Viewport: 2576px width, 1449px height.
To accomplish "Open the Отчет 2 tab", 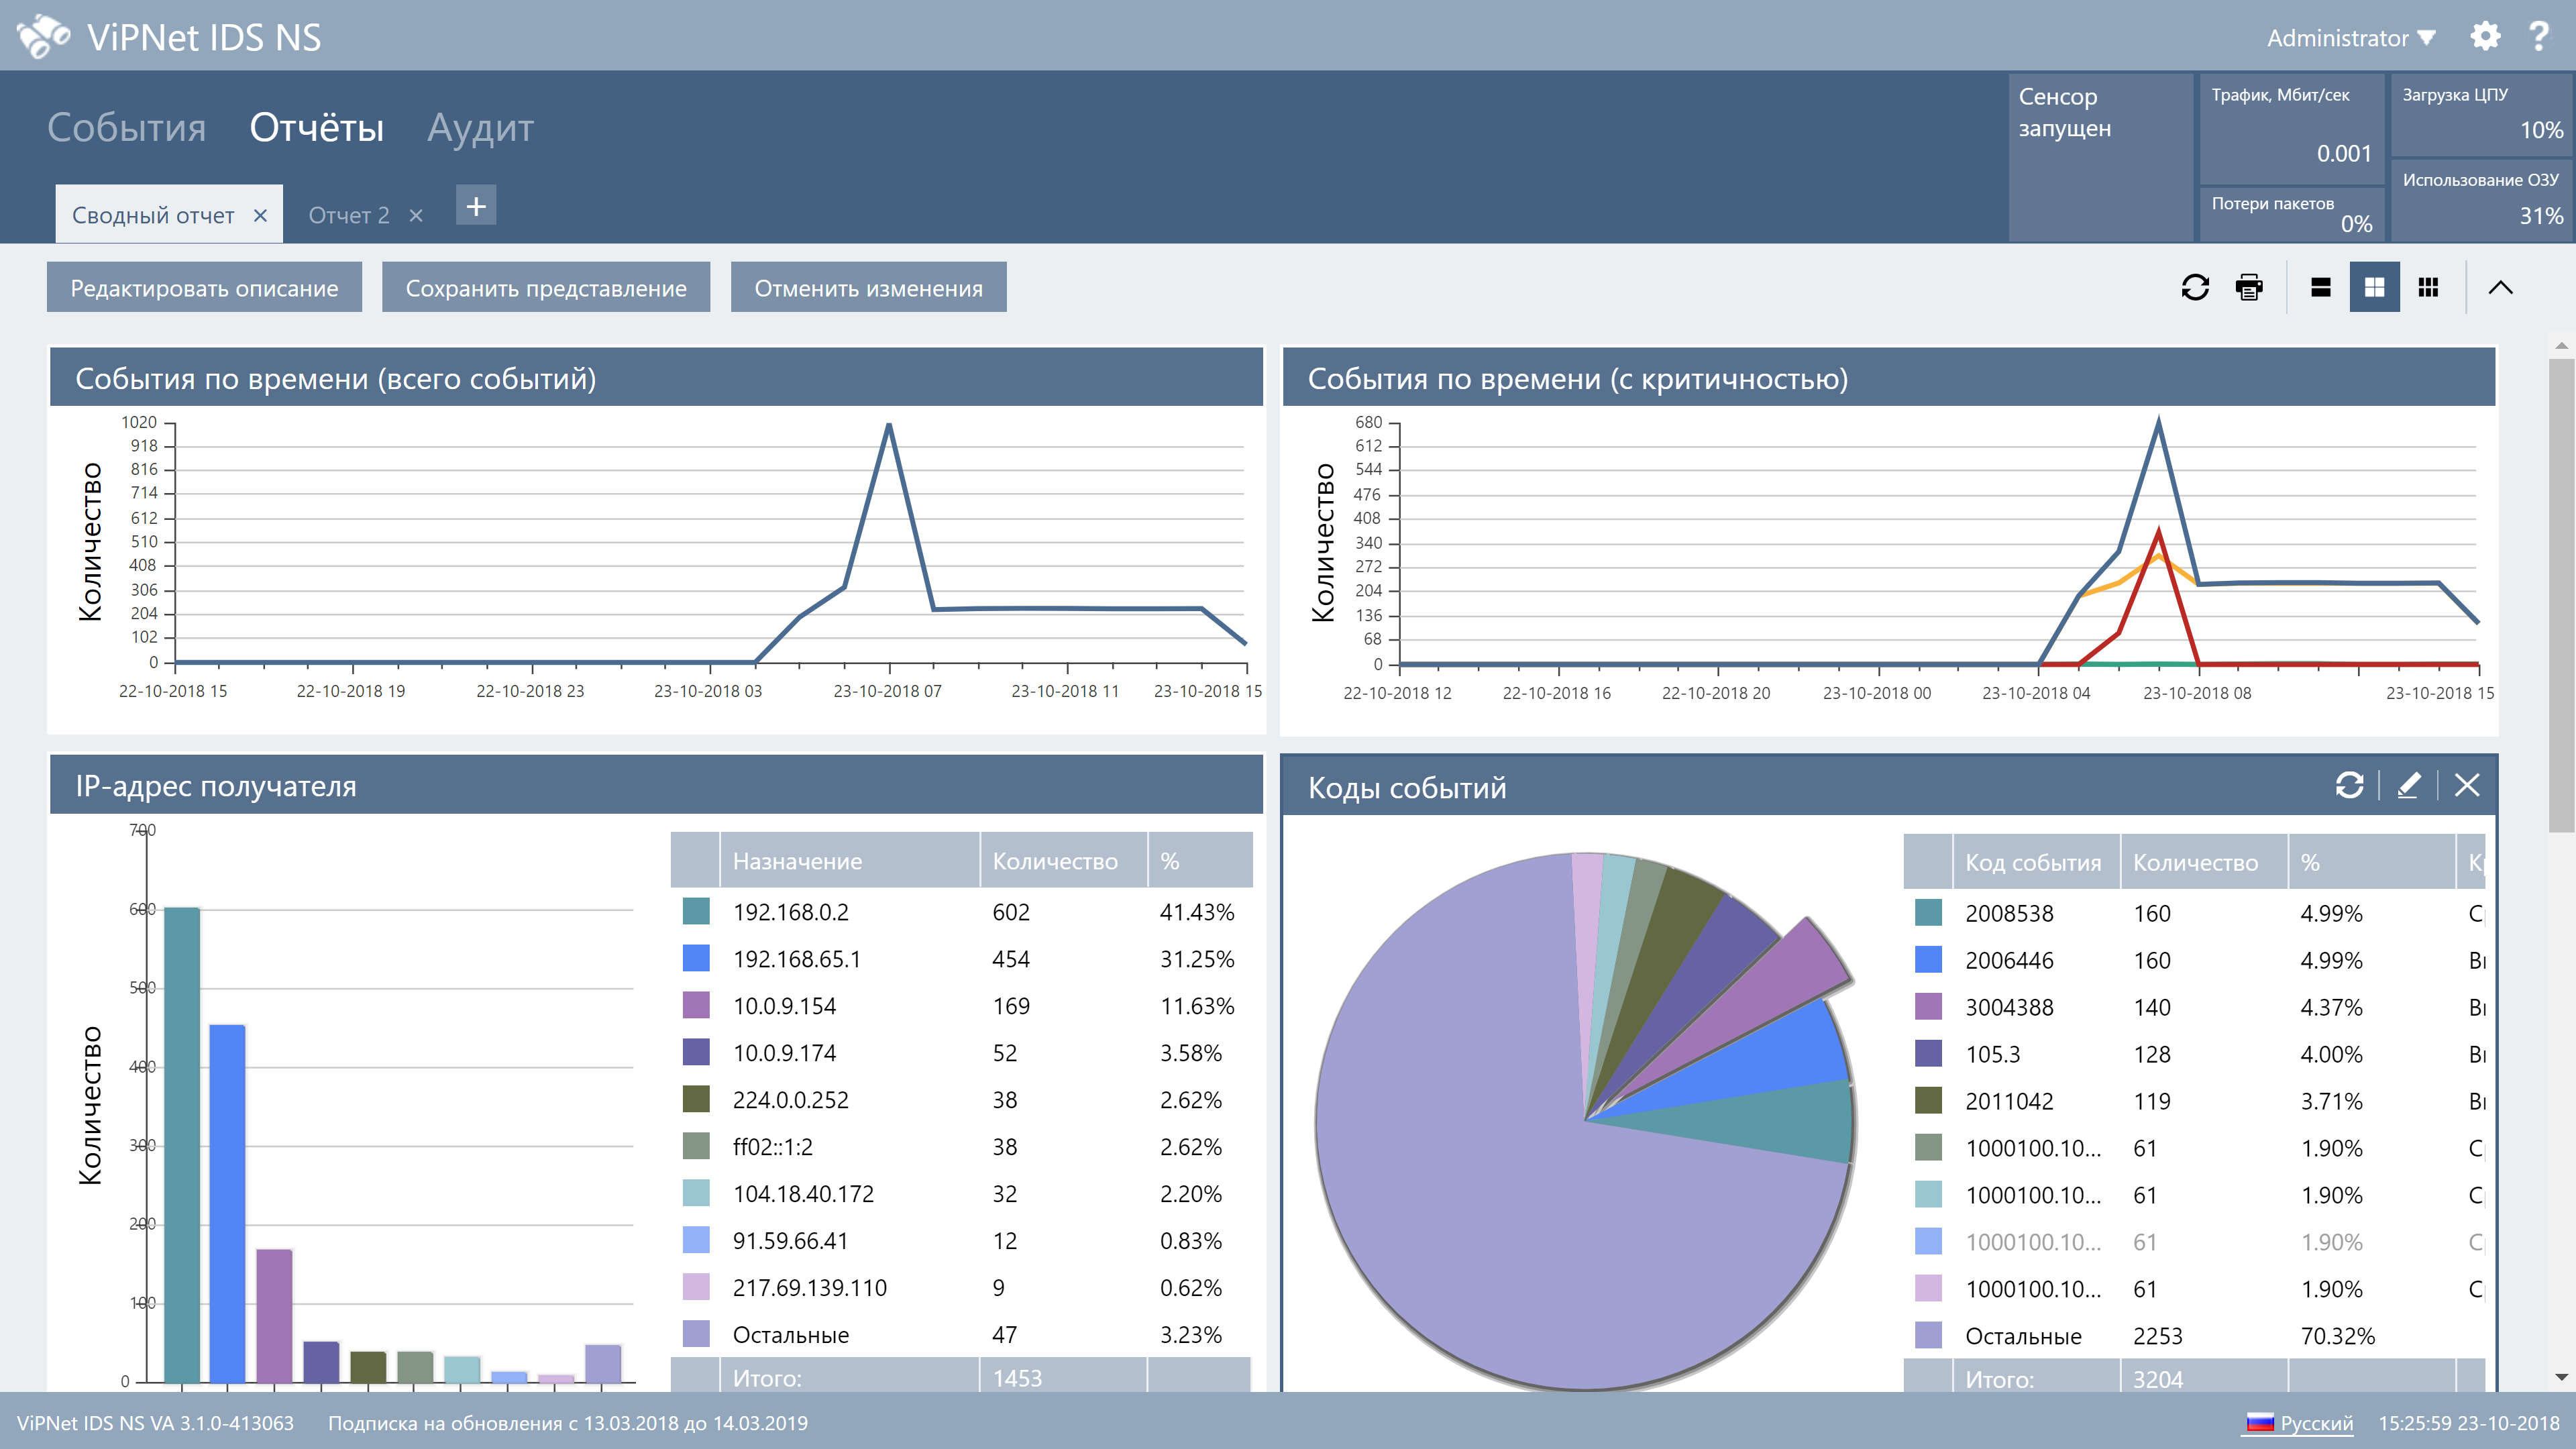I will click(x=348, y=216).
